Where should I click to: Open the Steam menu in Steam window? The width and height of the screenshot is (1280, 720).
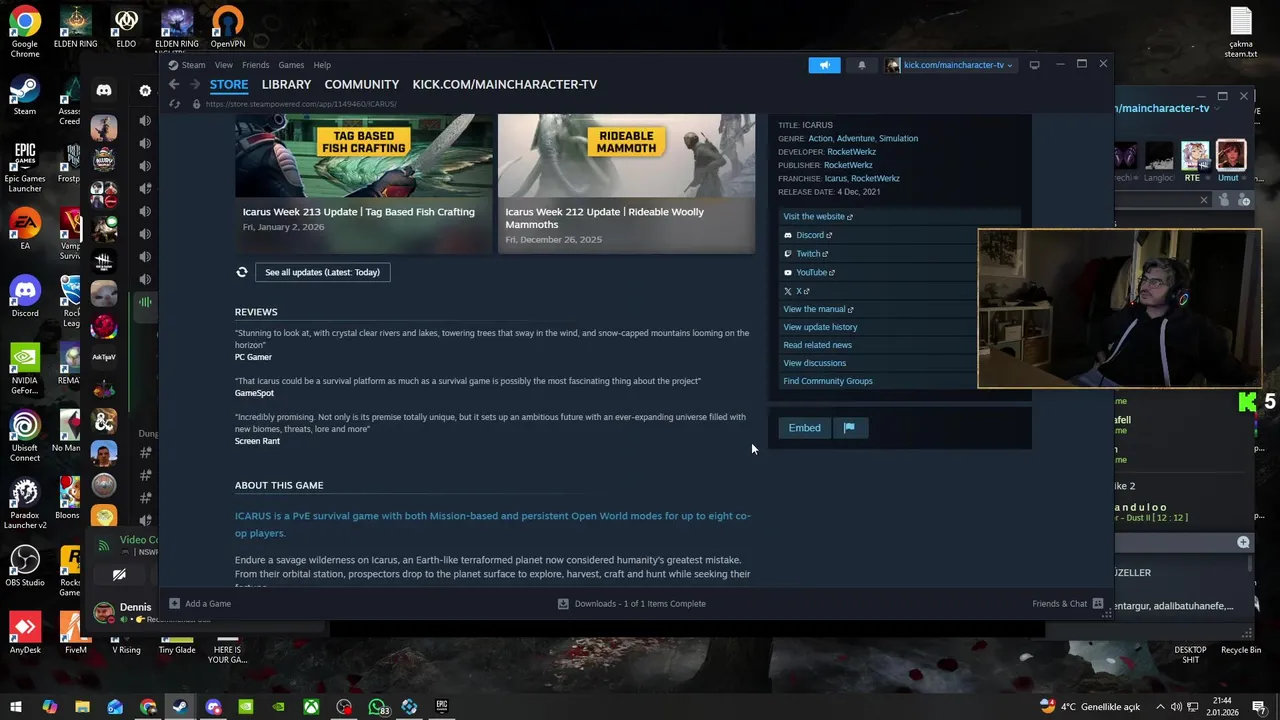coord(187,65)
